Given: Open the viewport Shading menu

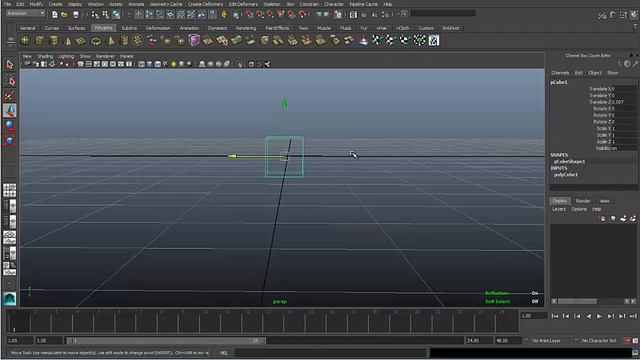Looking at the screenshot, I should [45, 56].
